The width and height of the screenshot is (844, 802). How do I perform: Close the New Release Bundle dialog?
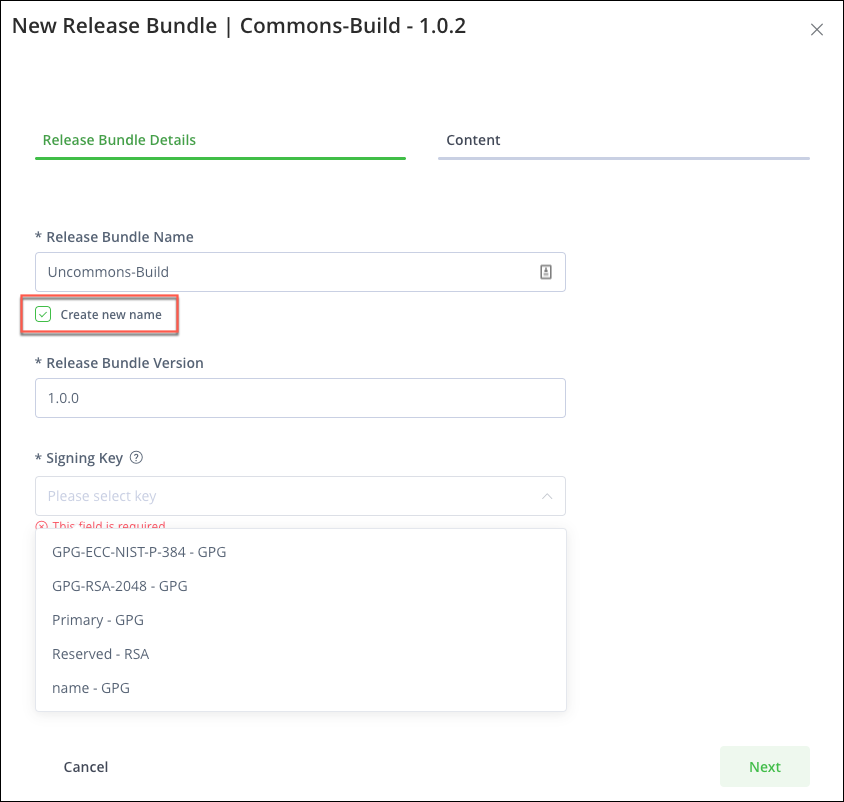tap(817, 29)
